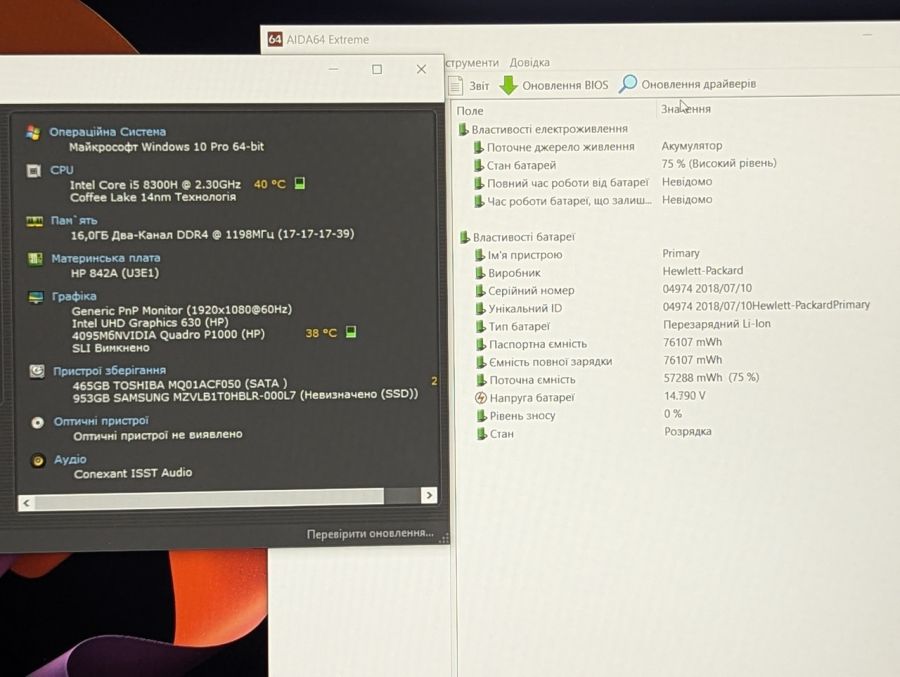Open the Довідка menu in AIDA64

click(x=529, y=62)
